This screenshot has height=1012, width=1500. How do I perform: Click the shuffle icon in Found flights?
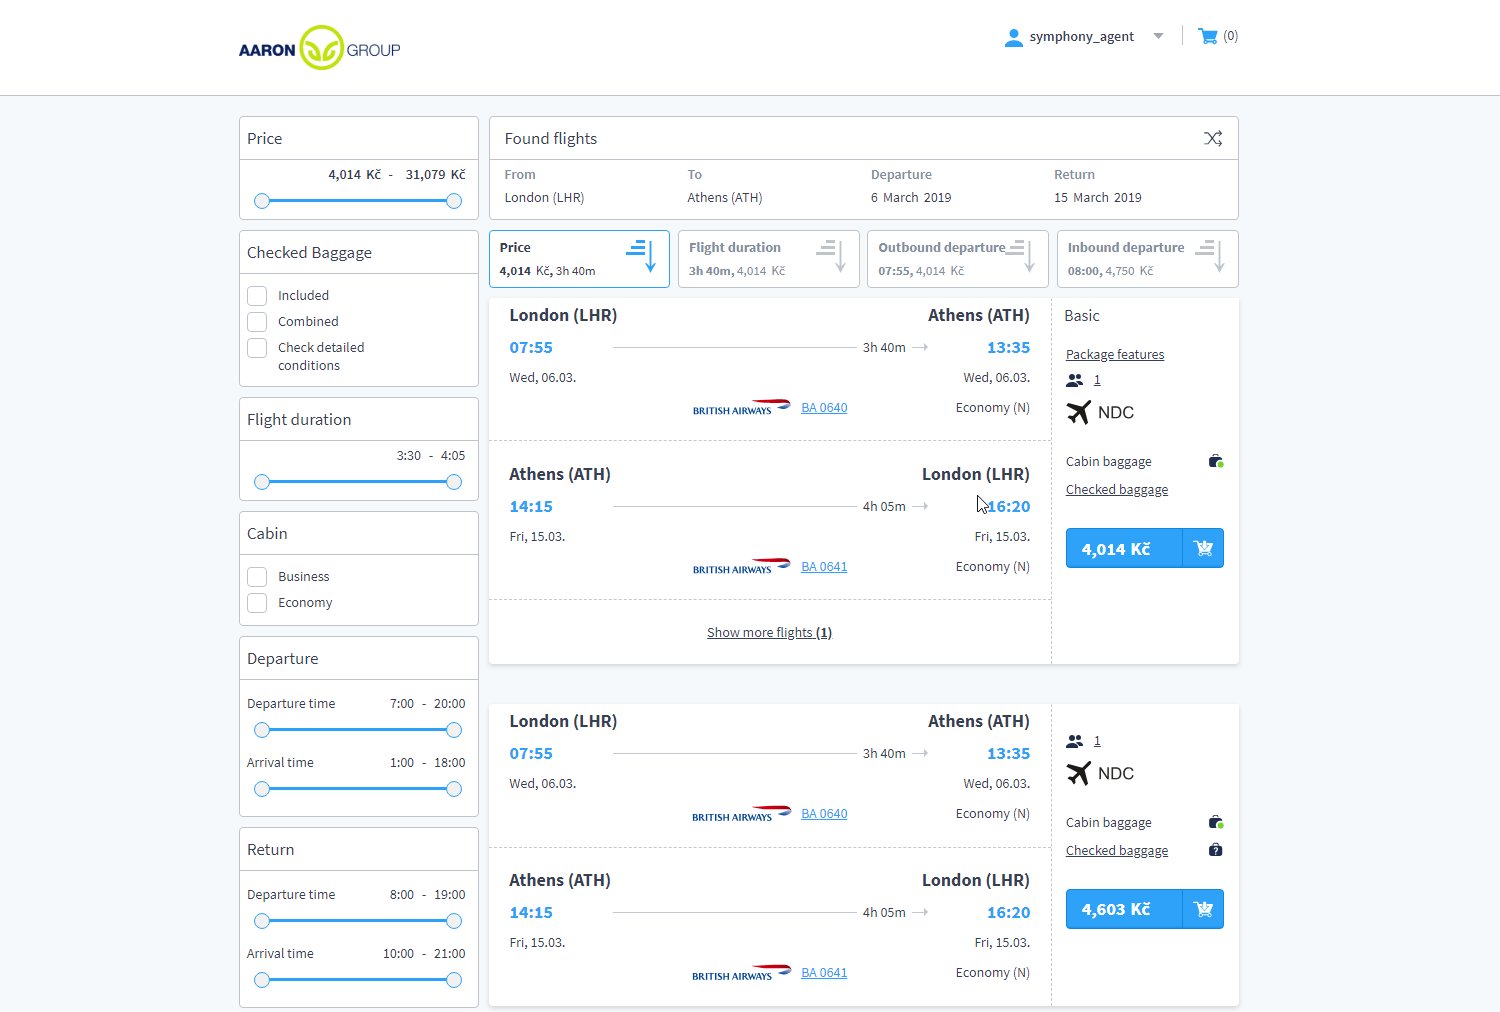pyautogui.click(x=1213, y=138)
